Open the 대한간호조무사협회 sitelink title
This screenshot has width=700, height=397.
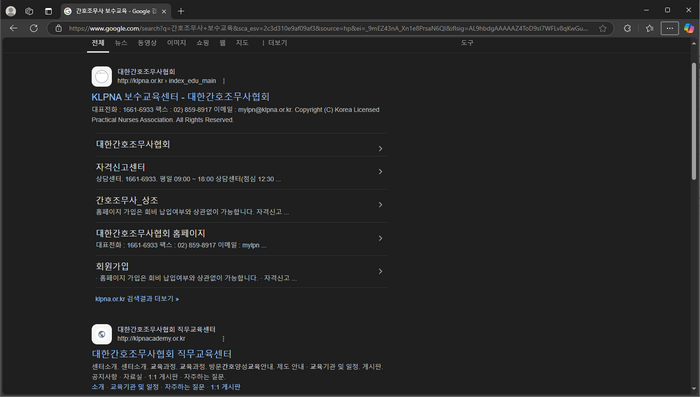coord(133,144)
